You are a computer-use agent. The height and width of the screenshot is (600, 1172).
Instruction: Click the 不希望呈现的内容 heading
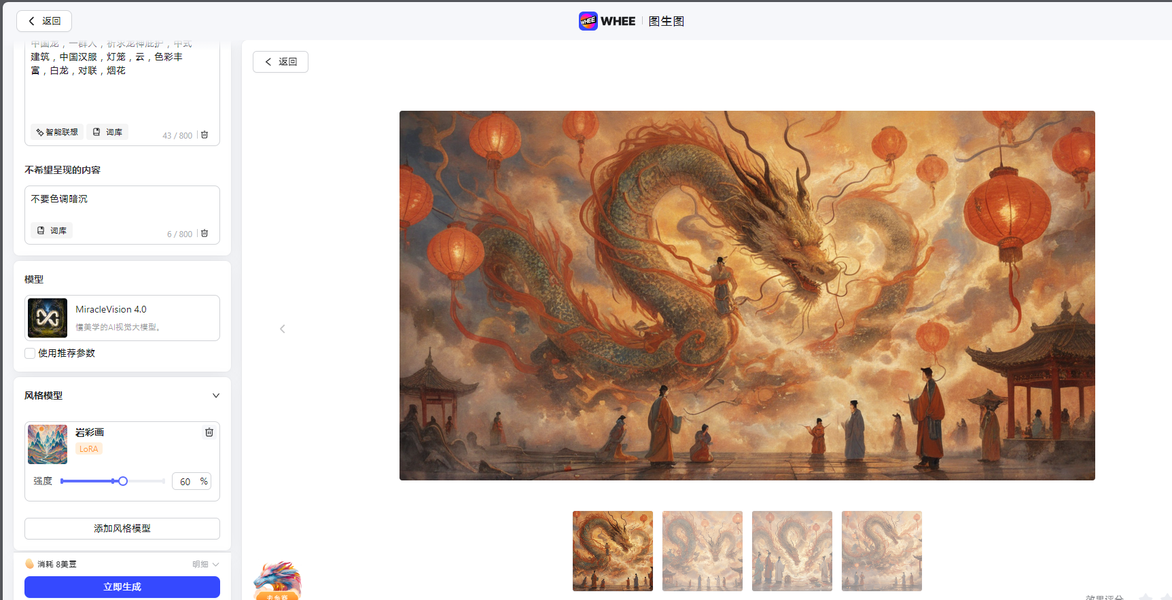pos(63,170)
